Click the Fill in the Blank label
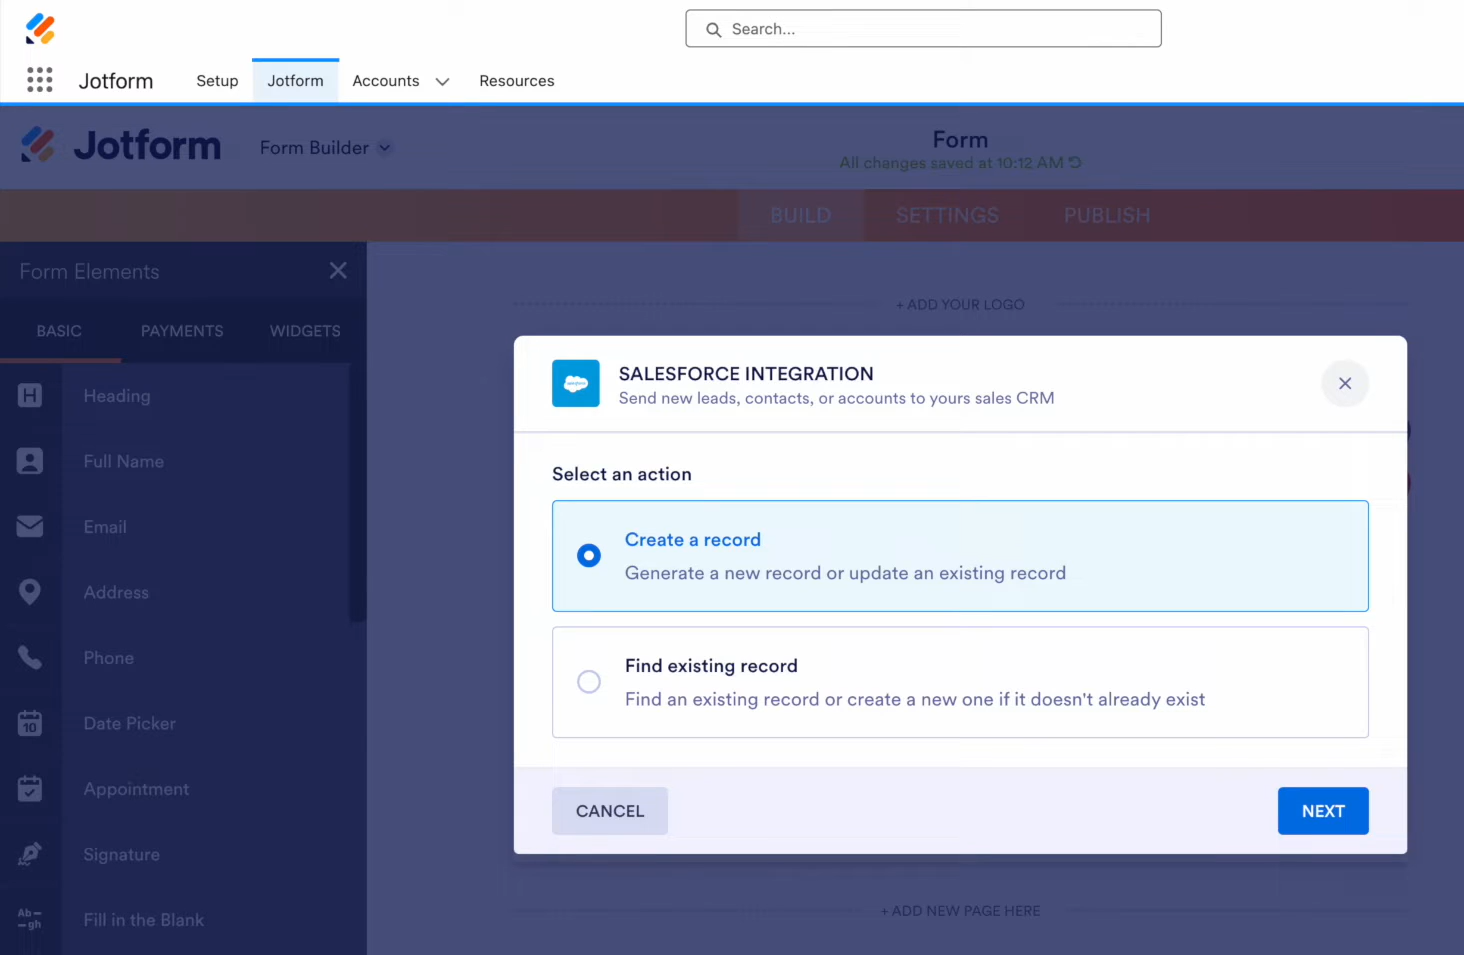 [144, 920]
